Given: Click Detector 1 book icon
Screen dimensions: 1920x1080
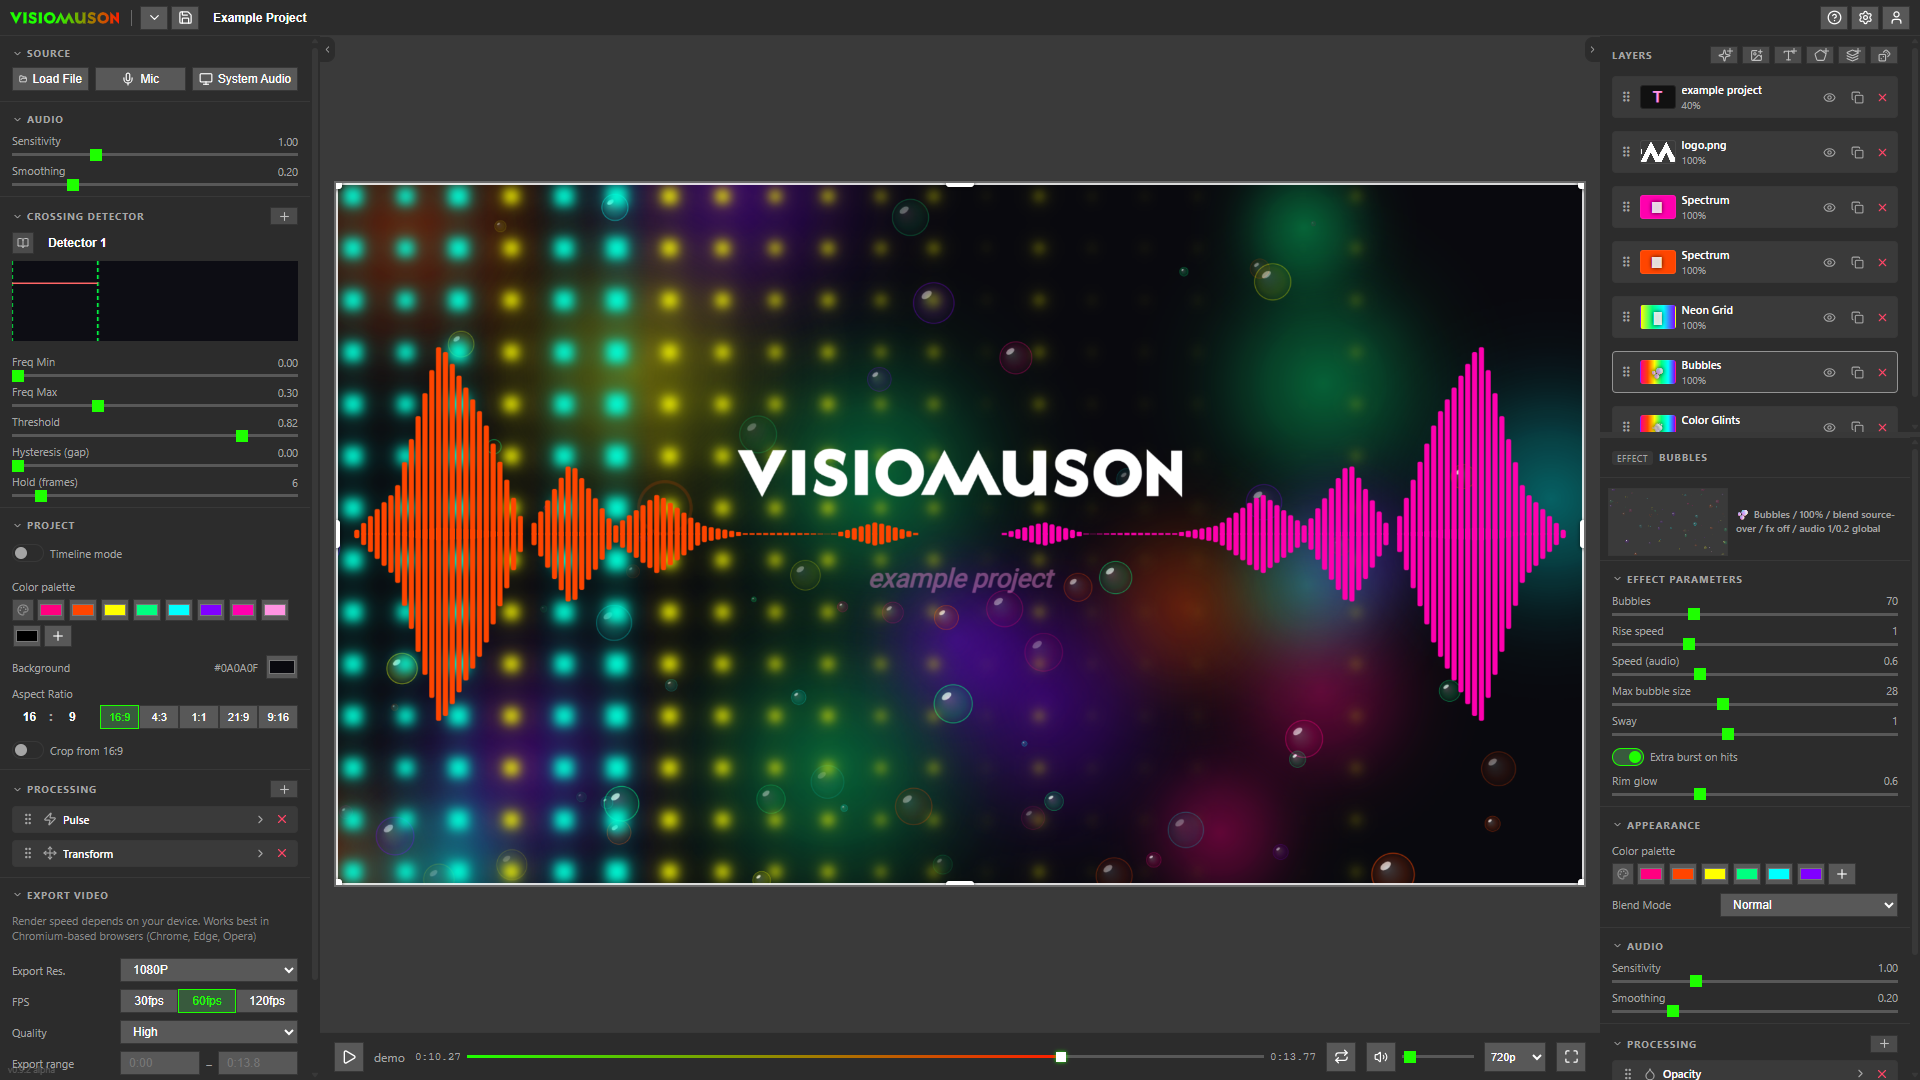Looking at the screenshot, I should point(23,243).
